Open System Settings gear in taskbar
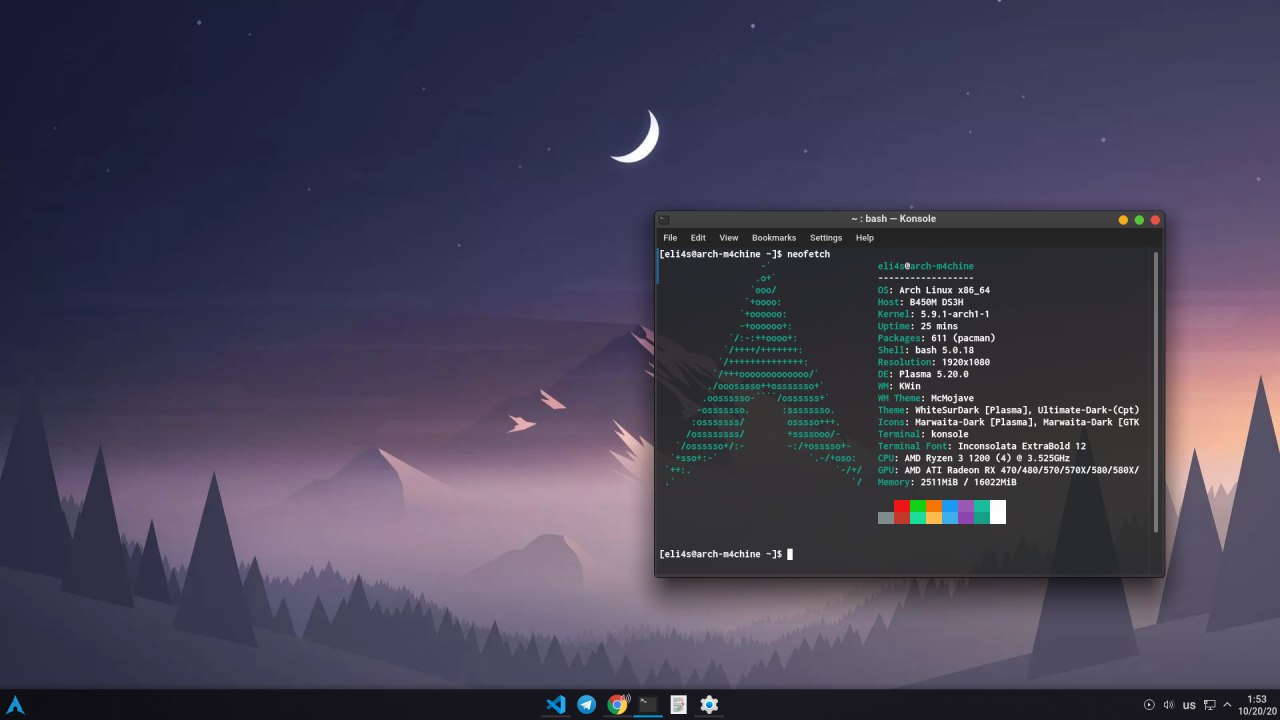Image resolution: width=1280 pixels, height=720 pixels. click(x=709, y=705)
